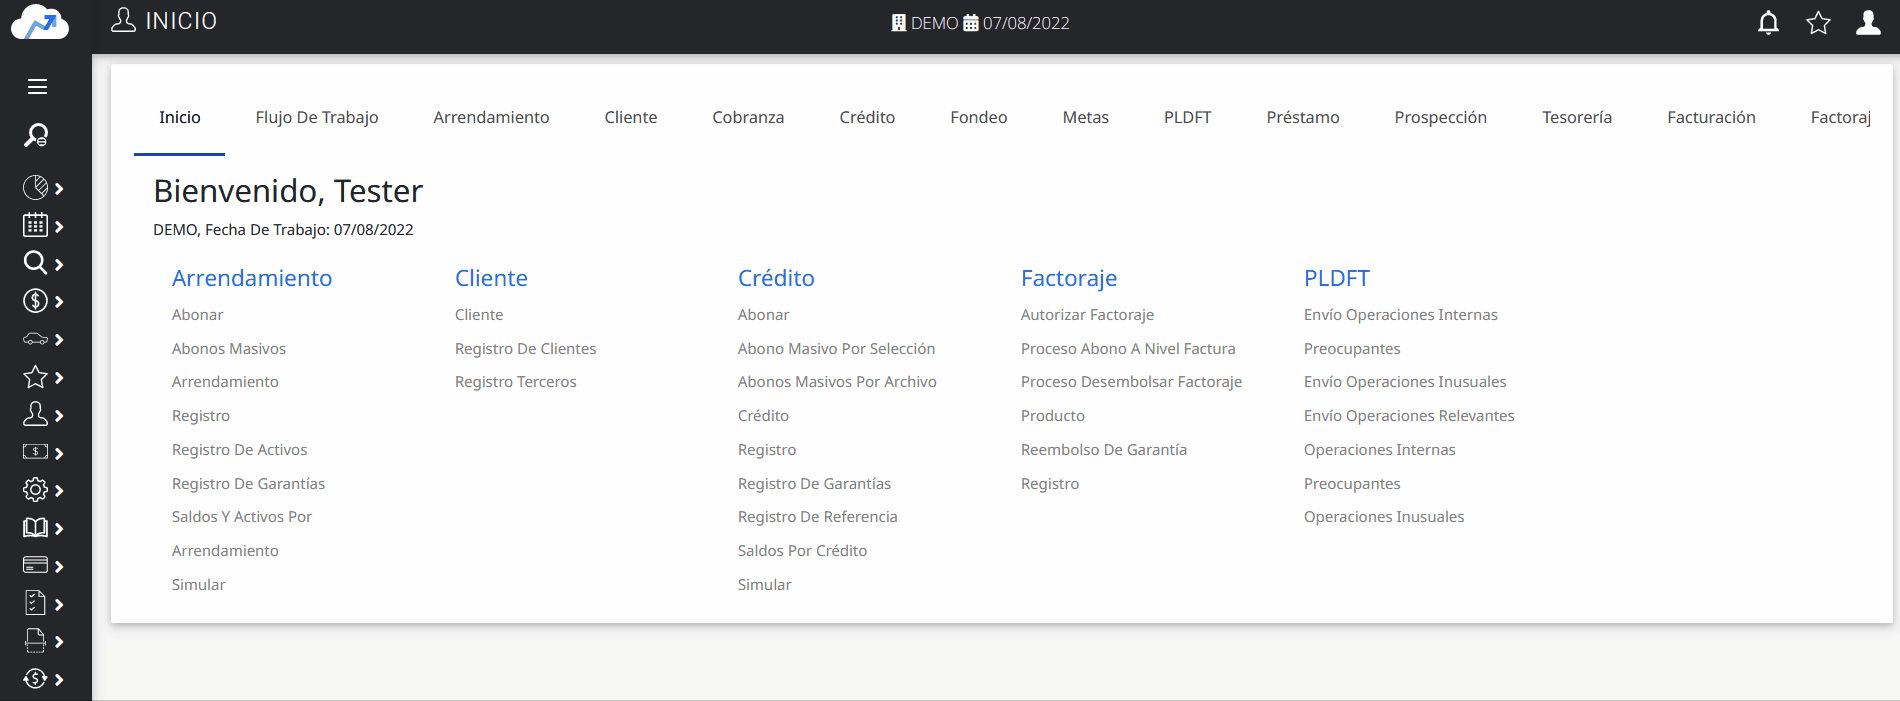
Task: Open the hamburger menu in sidebar
Action: pyautogui.click(x=37, y=87)
